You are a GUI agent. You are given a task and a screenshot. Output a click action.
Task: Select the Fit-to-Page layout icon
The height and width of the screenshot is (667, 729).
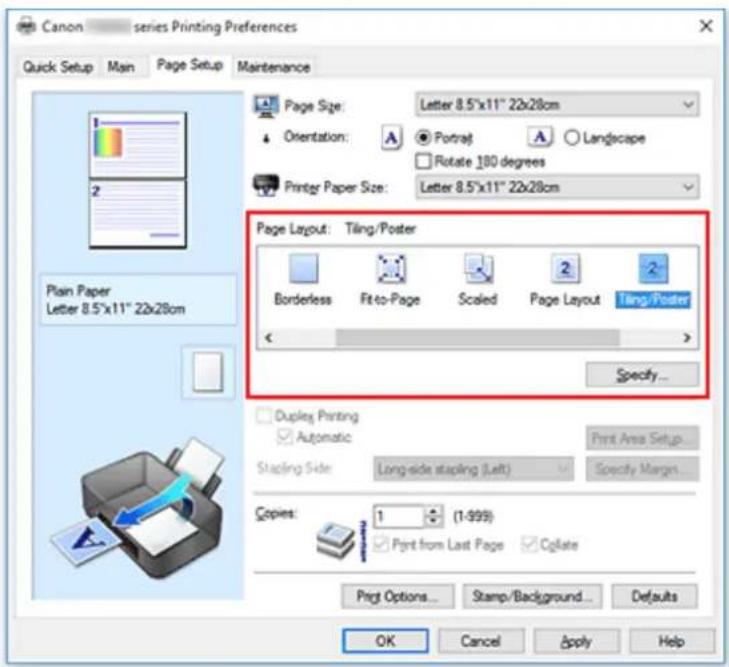tap(391, 268)
